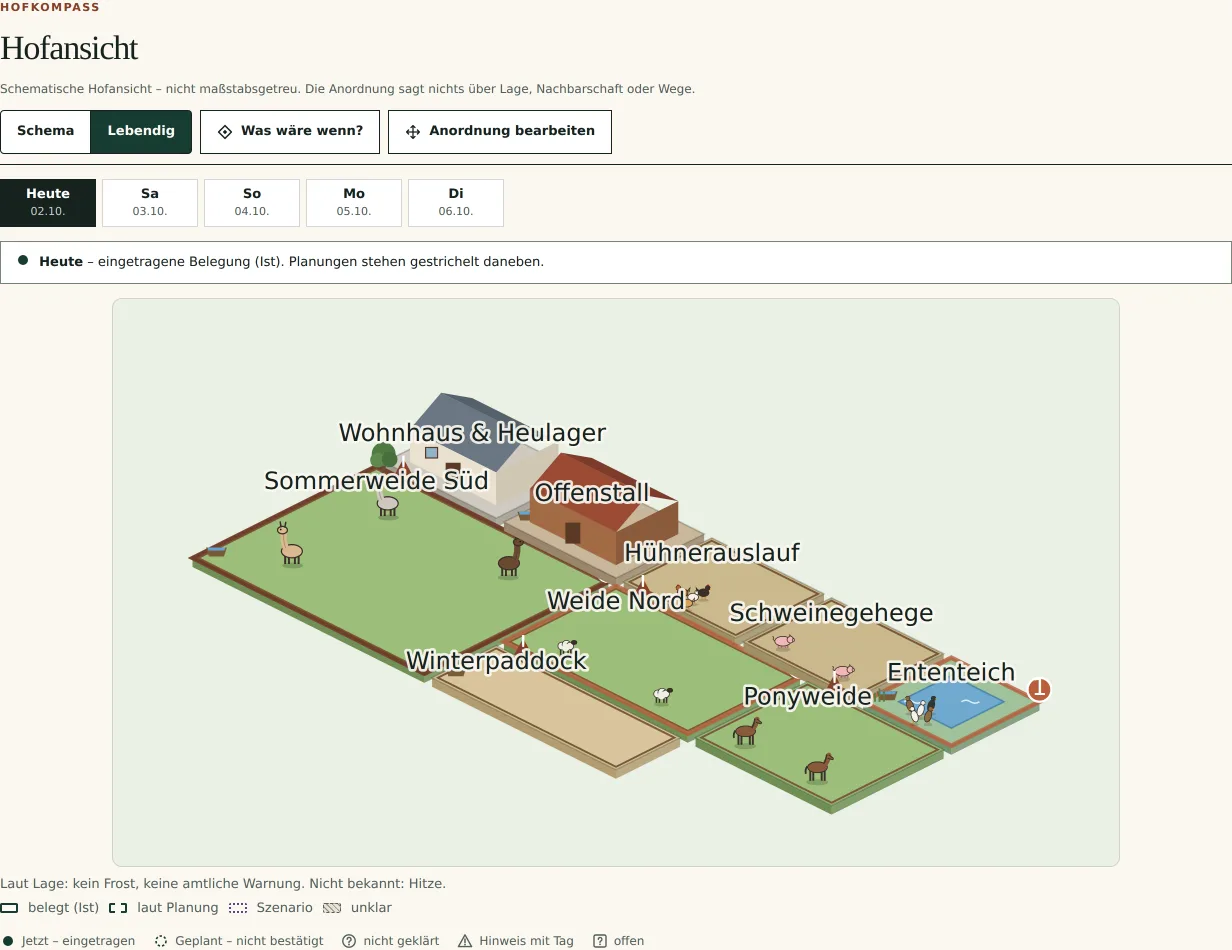Select the Winterpaddock label

496,661
